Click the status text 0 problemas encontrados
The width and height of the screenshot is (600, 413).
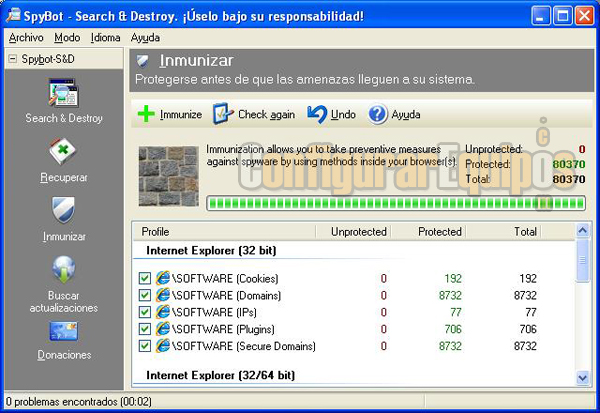click(79, 402)
